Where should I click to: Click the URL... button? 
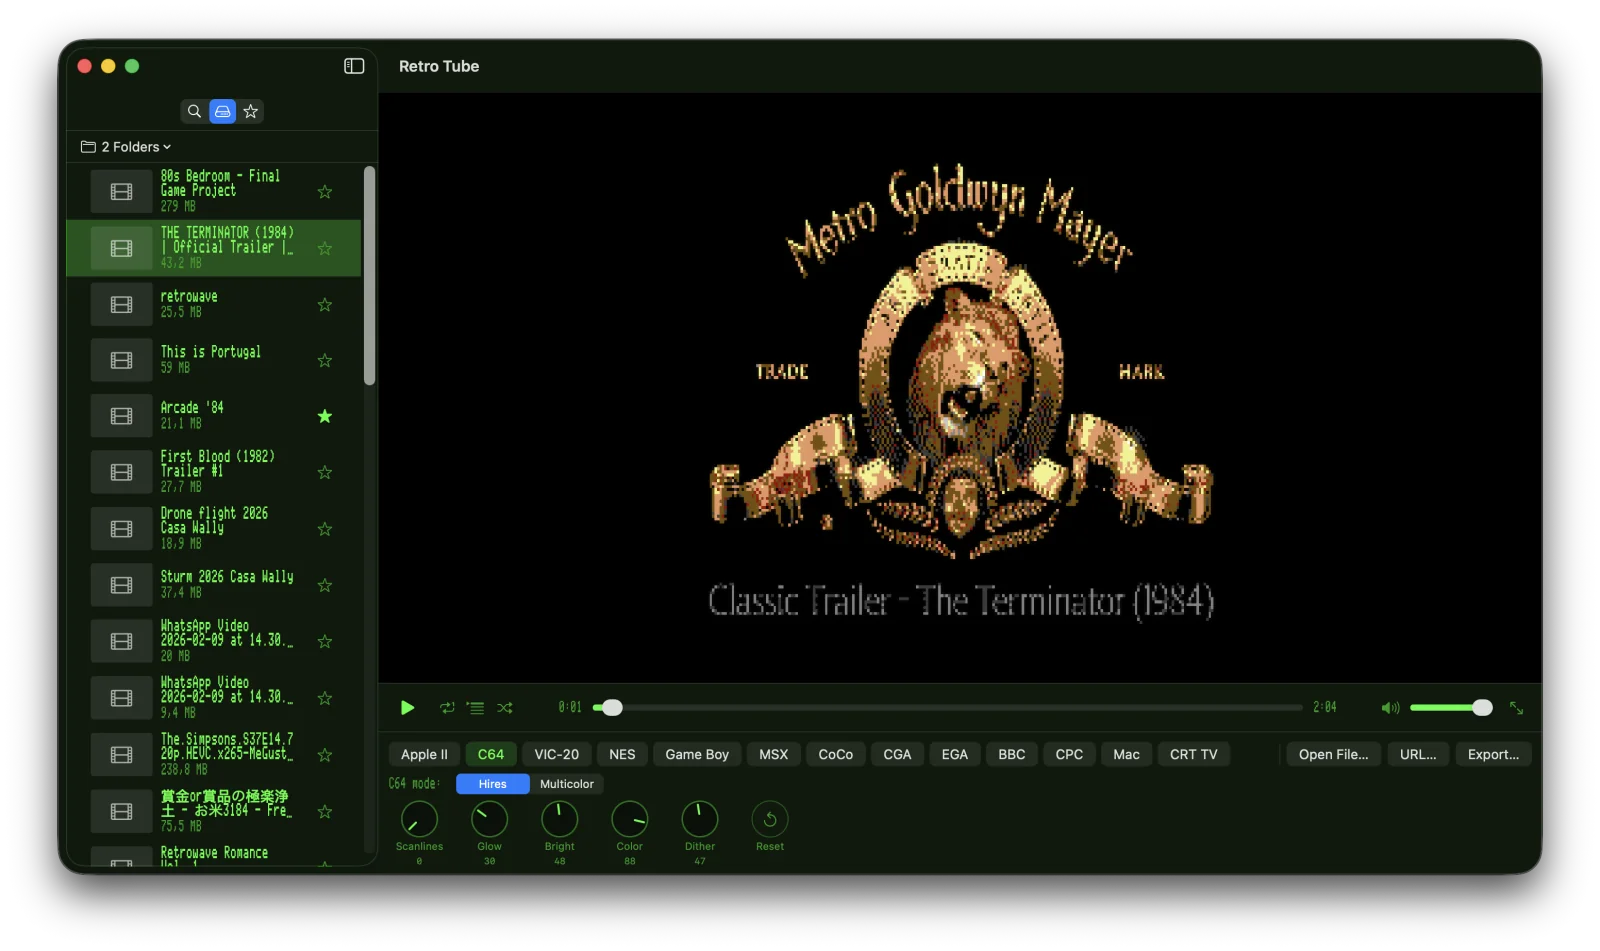tap(1418, 754)
